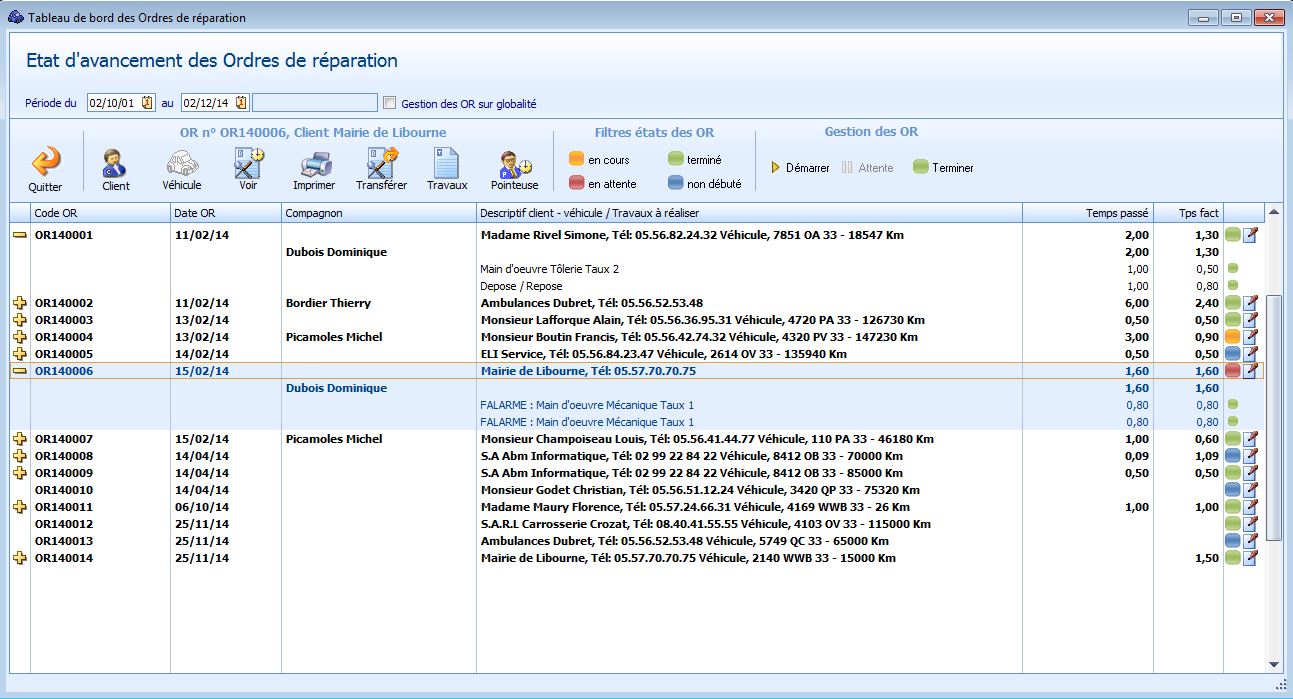This screenshot has width=1293, height=699.
Task: Open the Travaux document icon
Action: click(447, 162)
